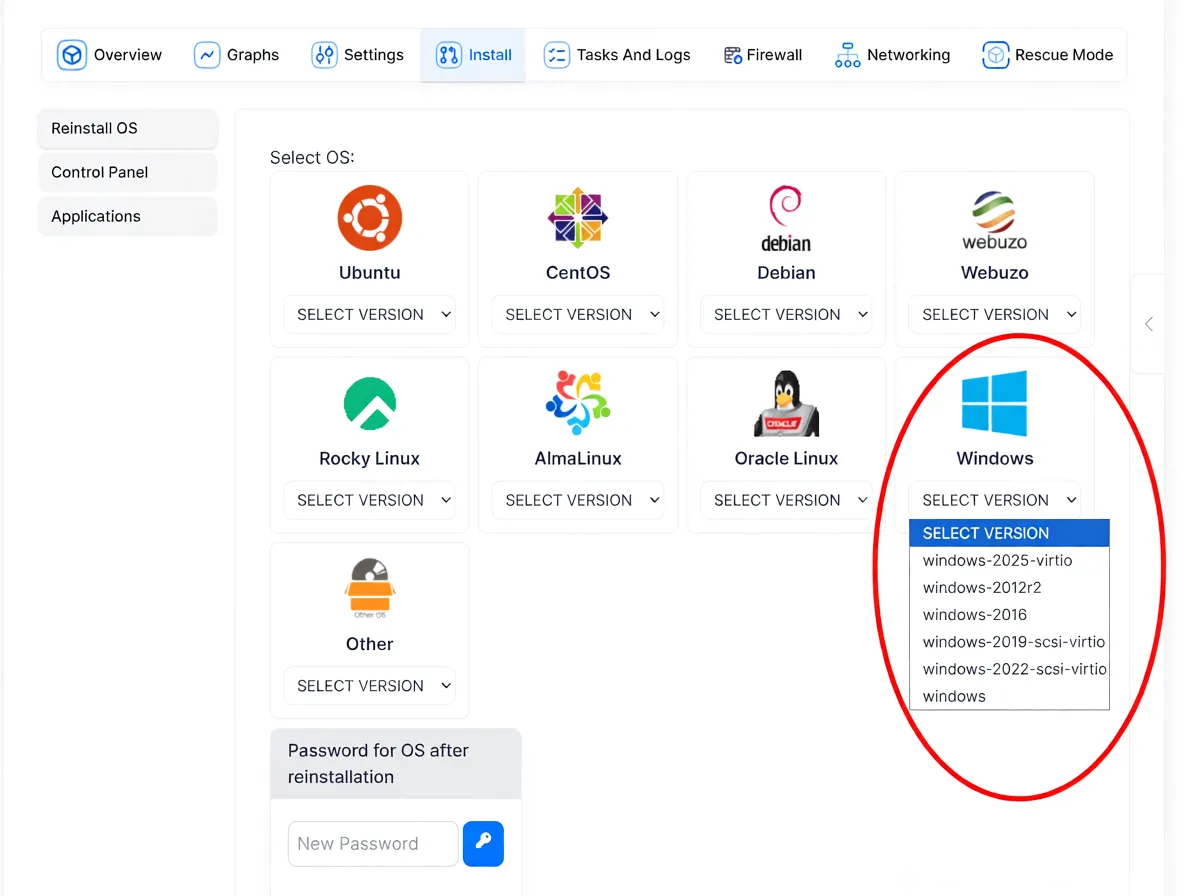Click the Rocky Linux logo

pos(369,401)
